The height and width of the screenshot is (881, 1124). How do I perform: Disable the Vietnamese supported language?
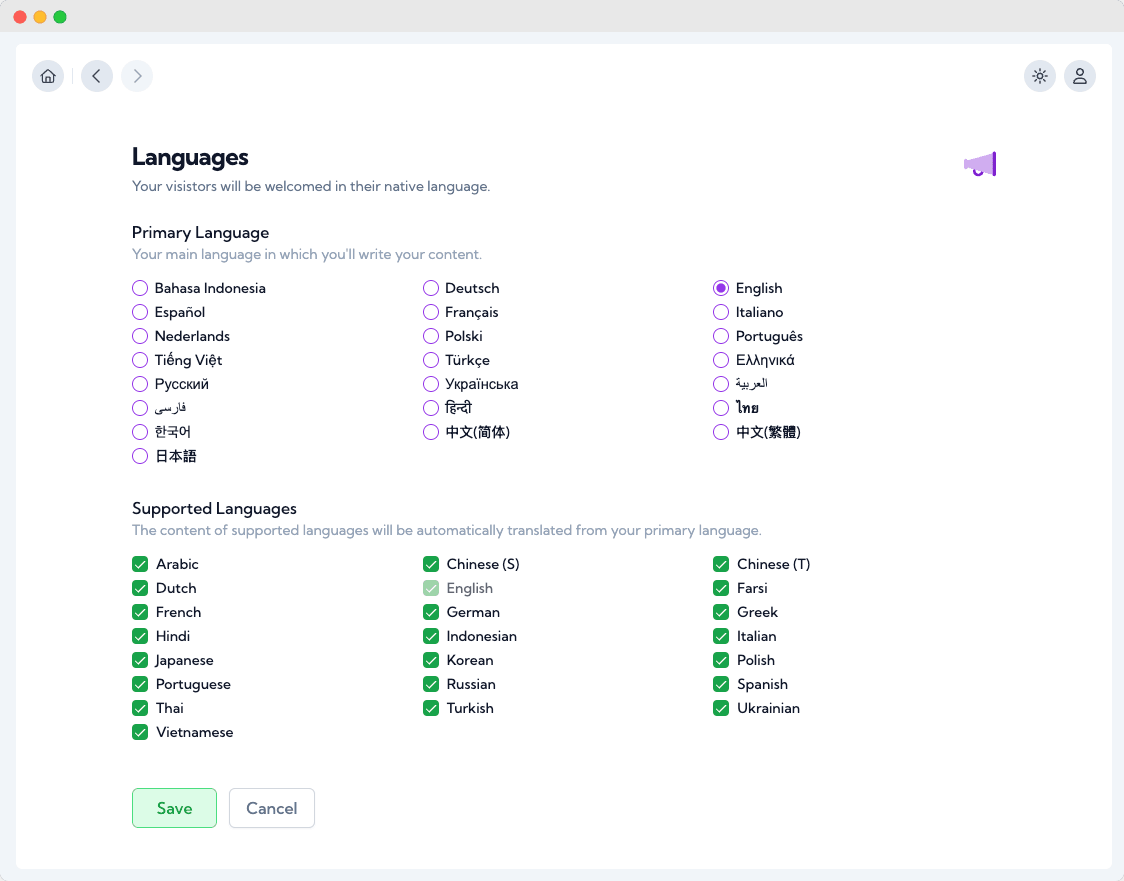[140, 732]
